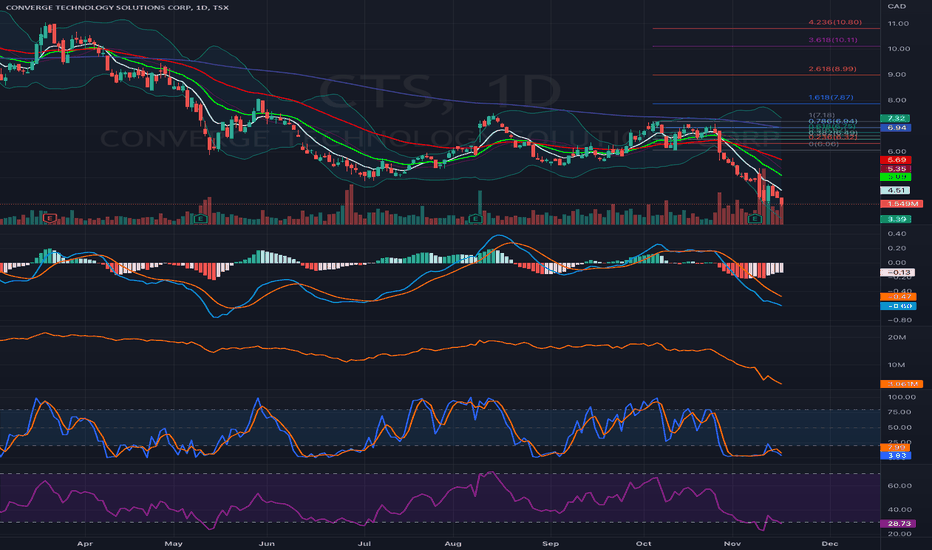Select the earnings E marker in August
932x550 pixels.
(475, 218)
